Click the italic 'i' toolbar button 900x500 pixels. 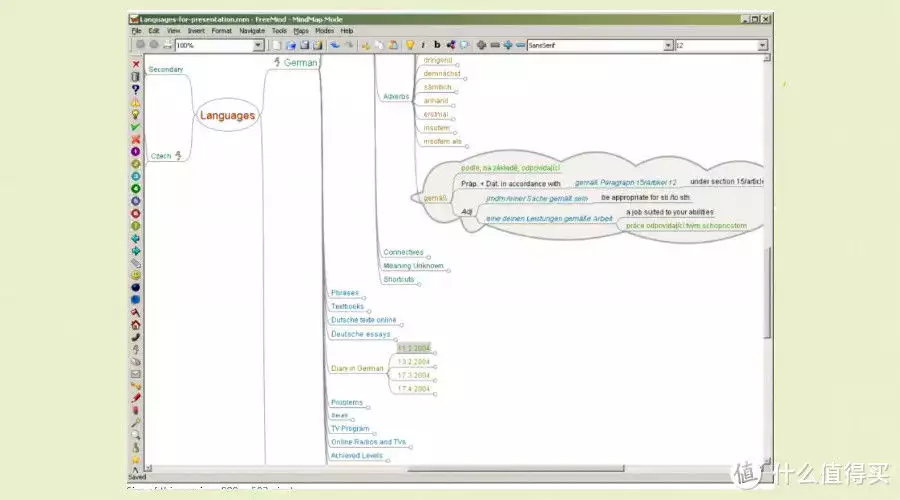coord(423,45)
